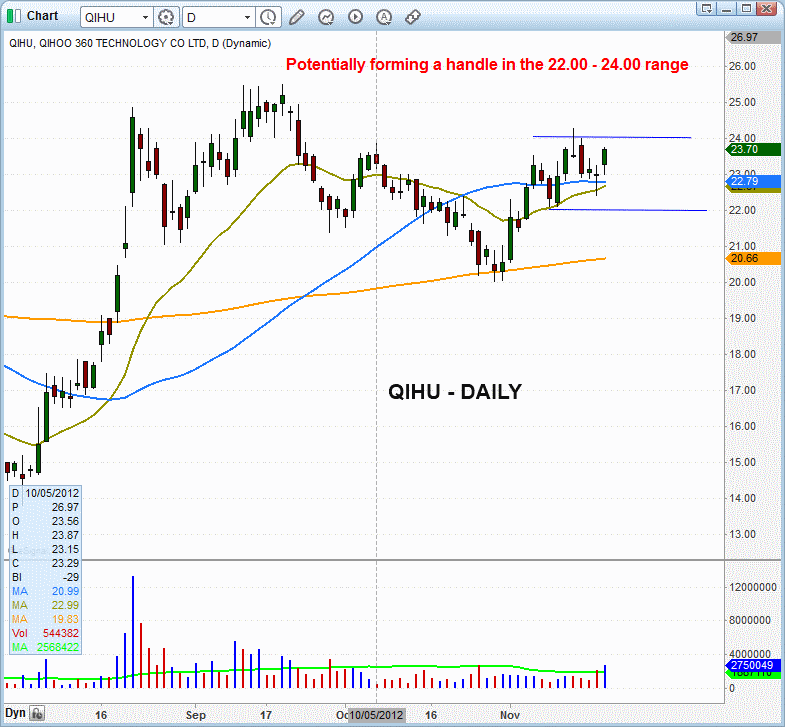Click the 12000000 volume axis label
This screenshot has height=727, width=785.
753,587
